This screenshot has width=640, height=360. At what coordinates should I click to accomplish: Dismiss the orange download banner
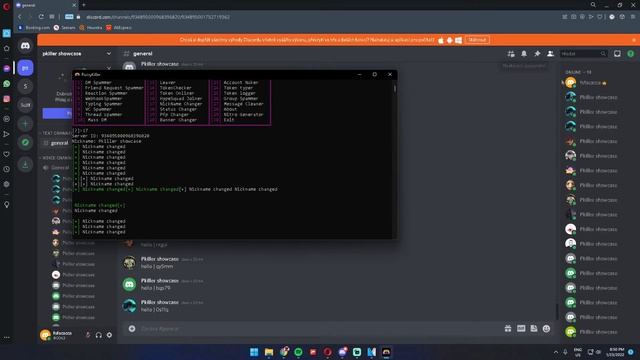point(633,40)
